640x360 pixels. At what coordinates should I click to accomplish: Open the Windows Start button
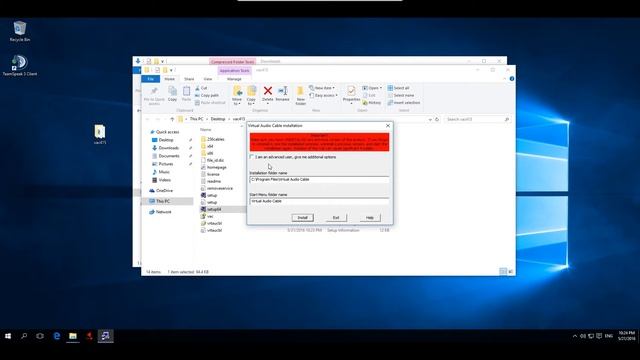8,336
